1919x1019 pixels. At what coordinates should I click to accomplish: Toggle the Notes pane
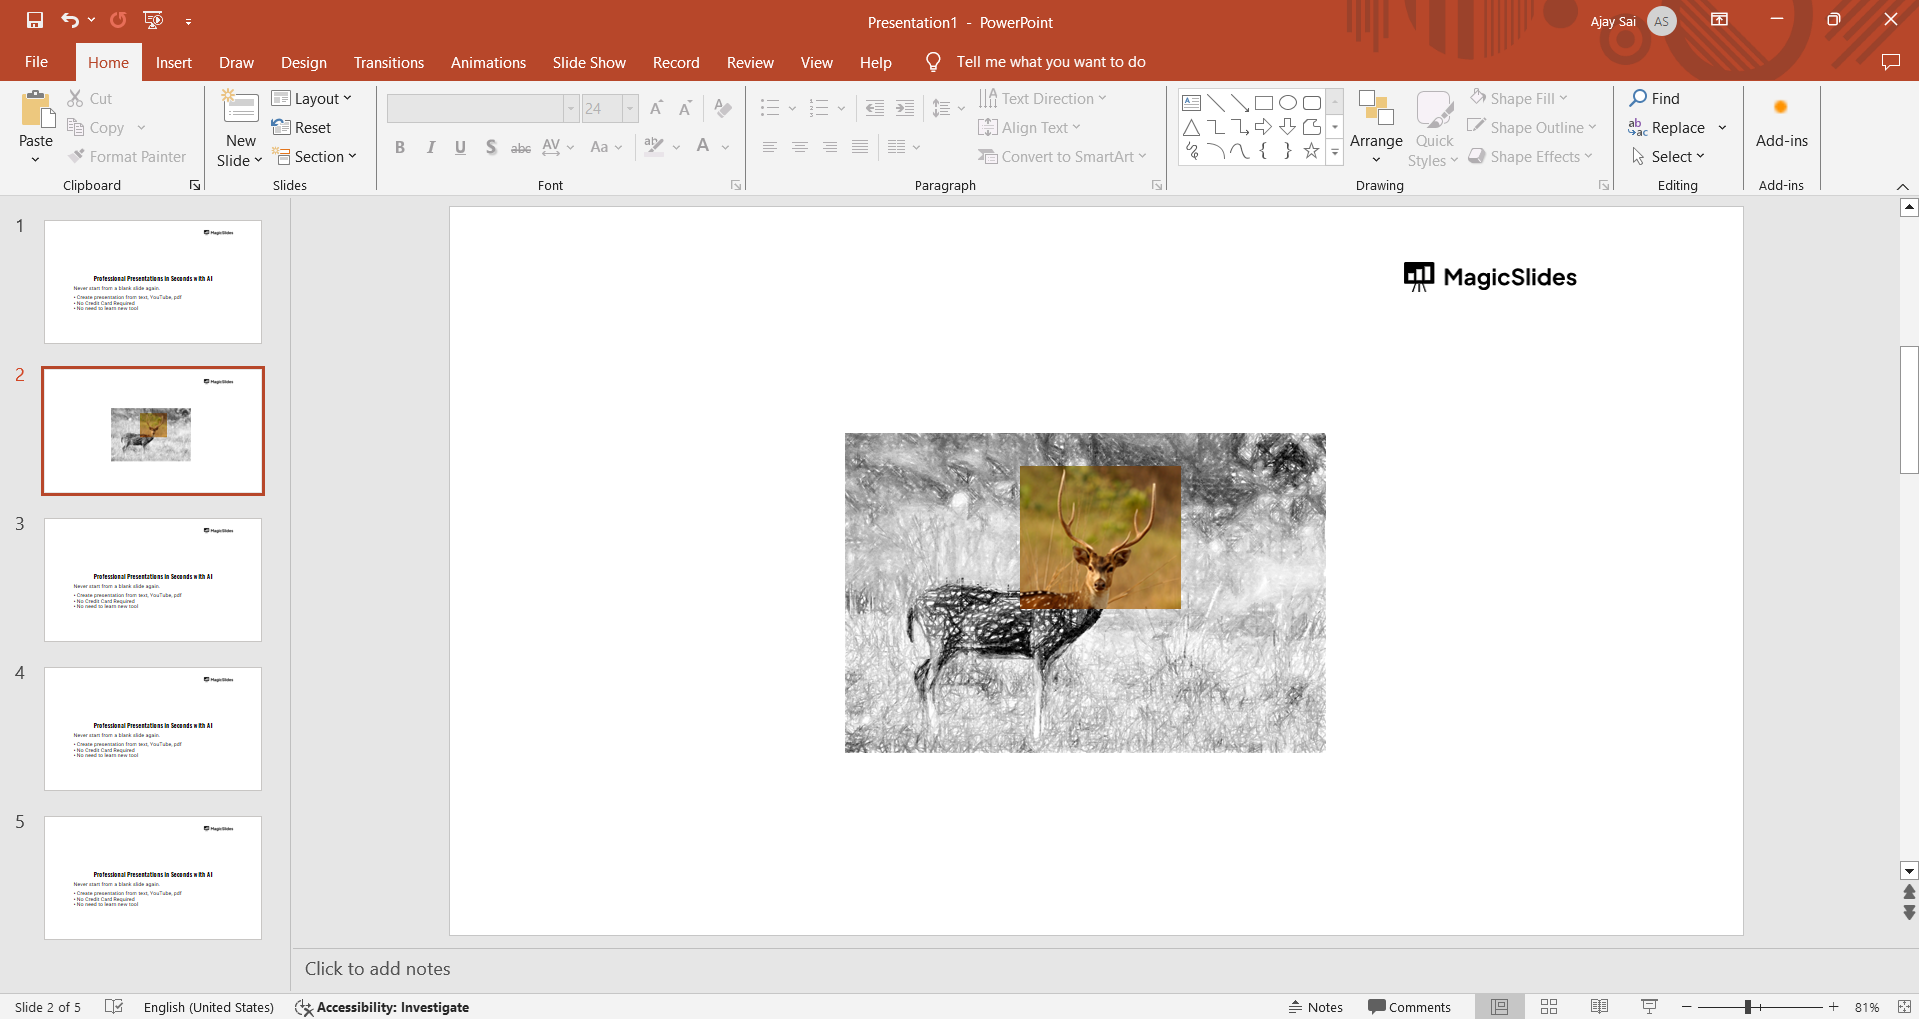(x=1316, y=1007)
